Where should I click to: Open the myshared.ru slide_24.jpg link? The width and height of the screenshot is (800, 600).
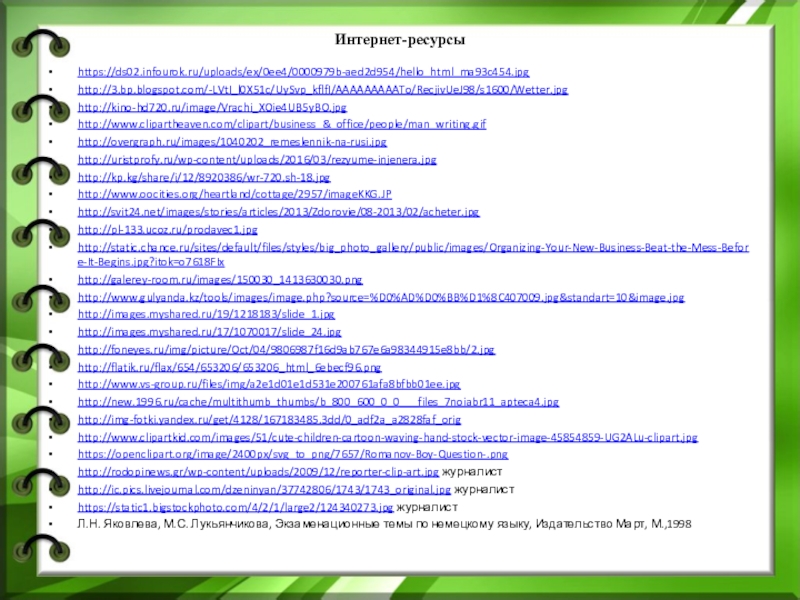coord(209,332)
